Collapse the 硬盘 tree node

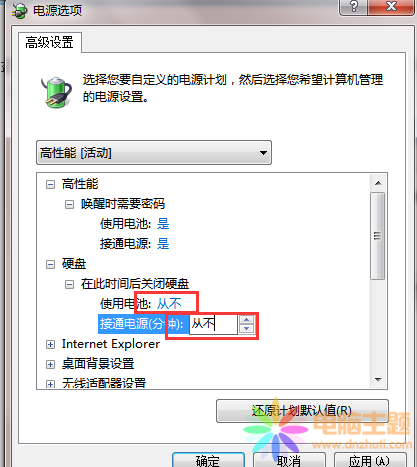pyautogui.click(x=50, y=265)
